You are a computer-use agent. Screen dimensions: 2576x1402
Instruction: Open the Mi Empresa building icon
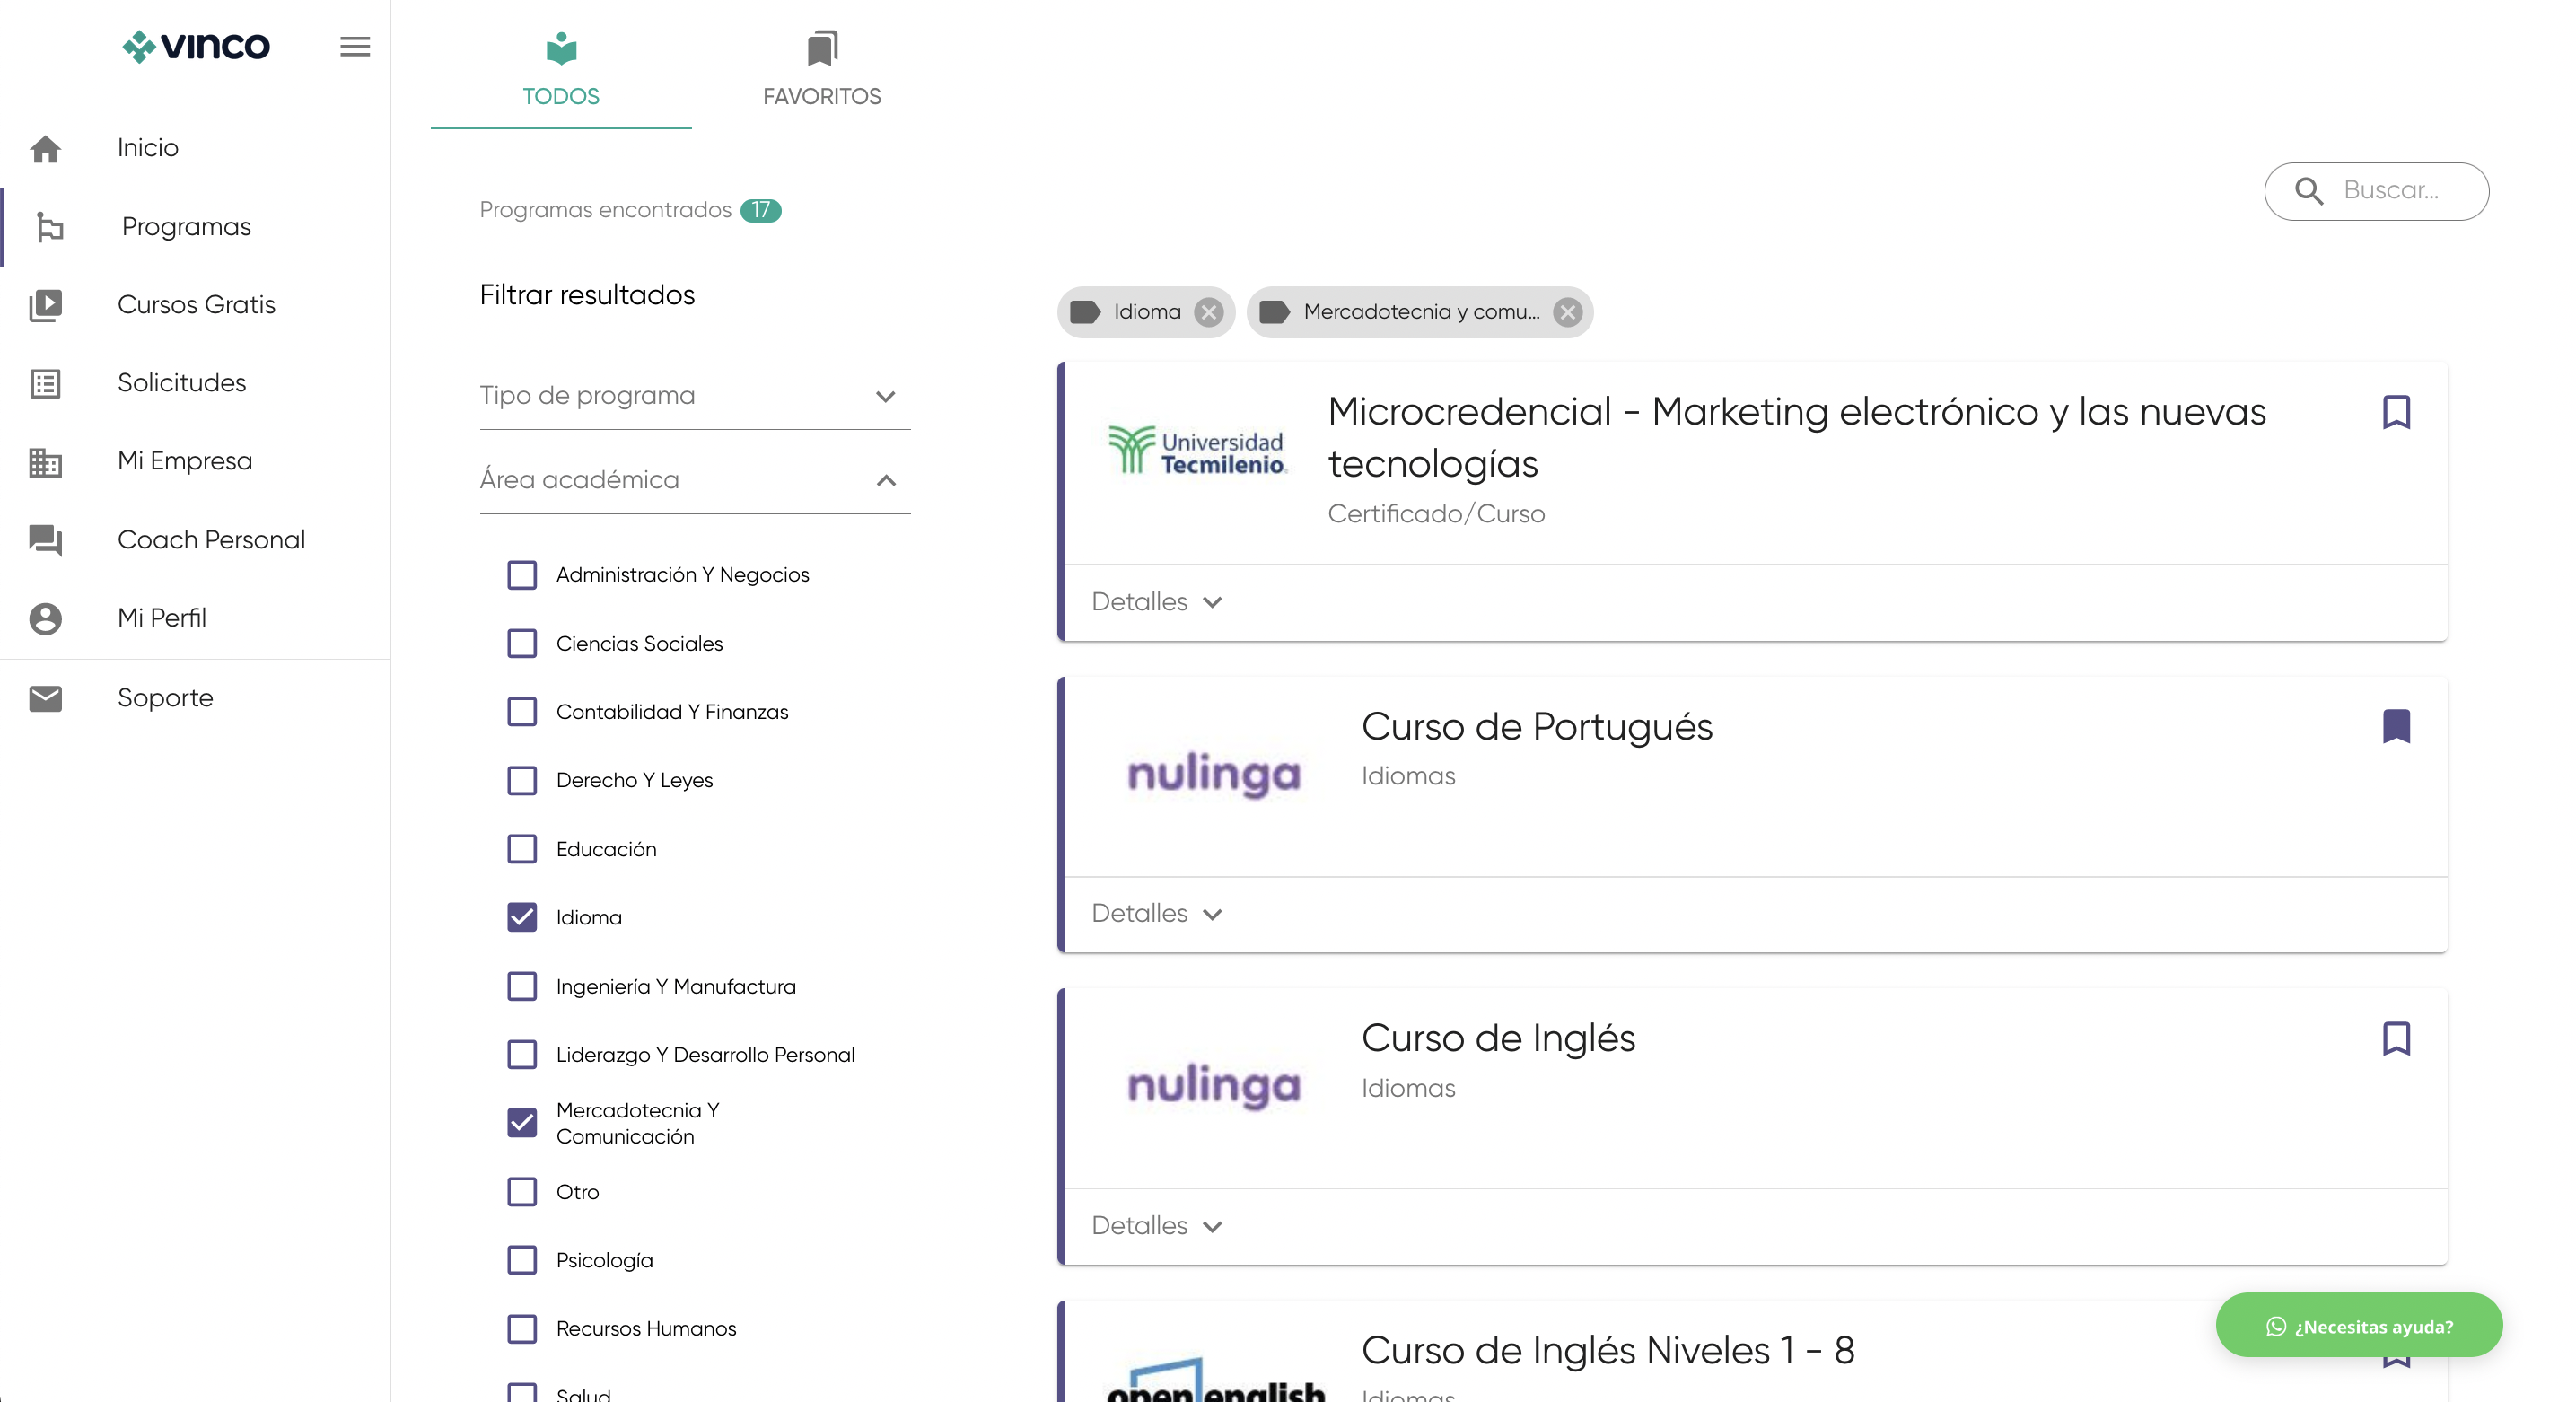pos(46,461)
